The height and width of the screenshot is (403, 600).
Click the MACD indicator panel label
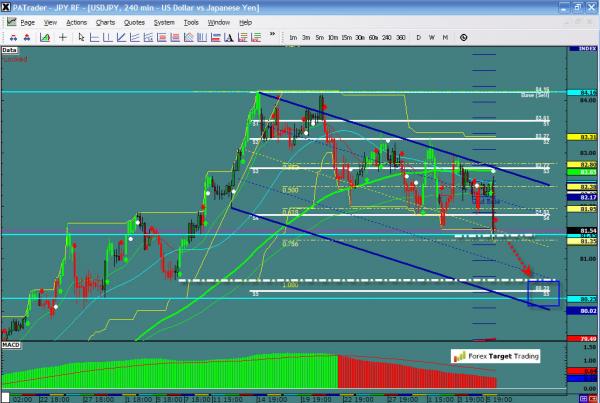click(12, 345)
